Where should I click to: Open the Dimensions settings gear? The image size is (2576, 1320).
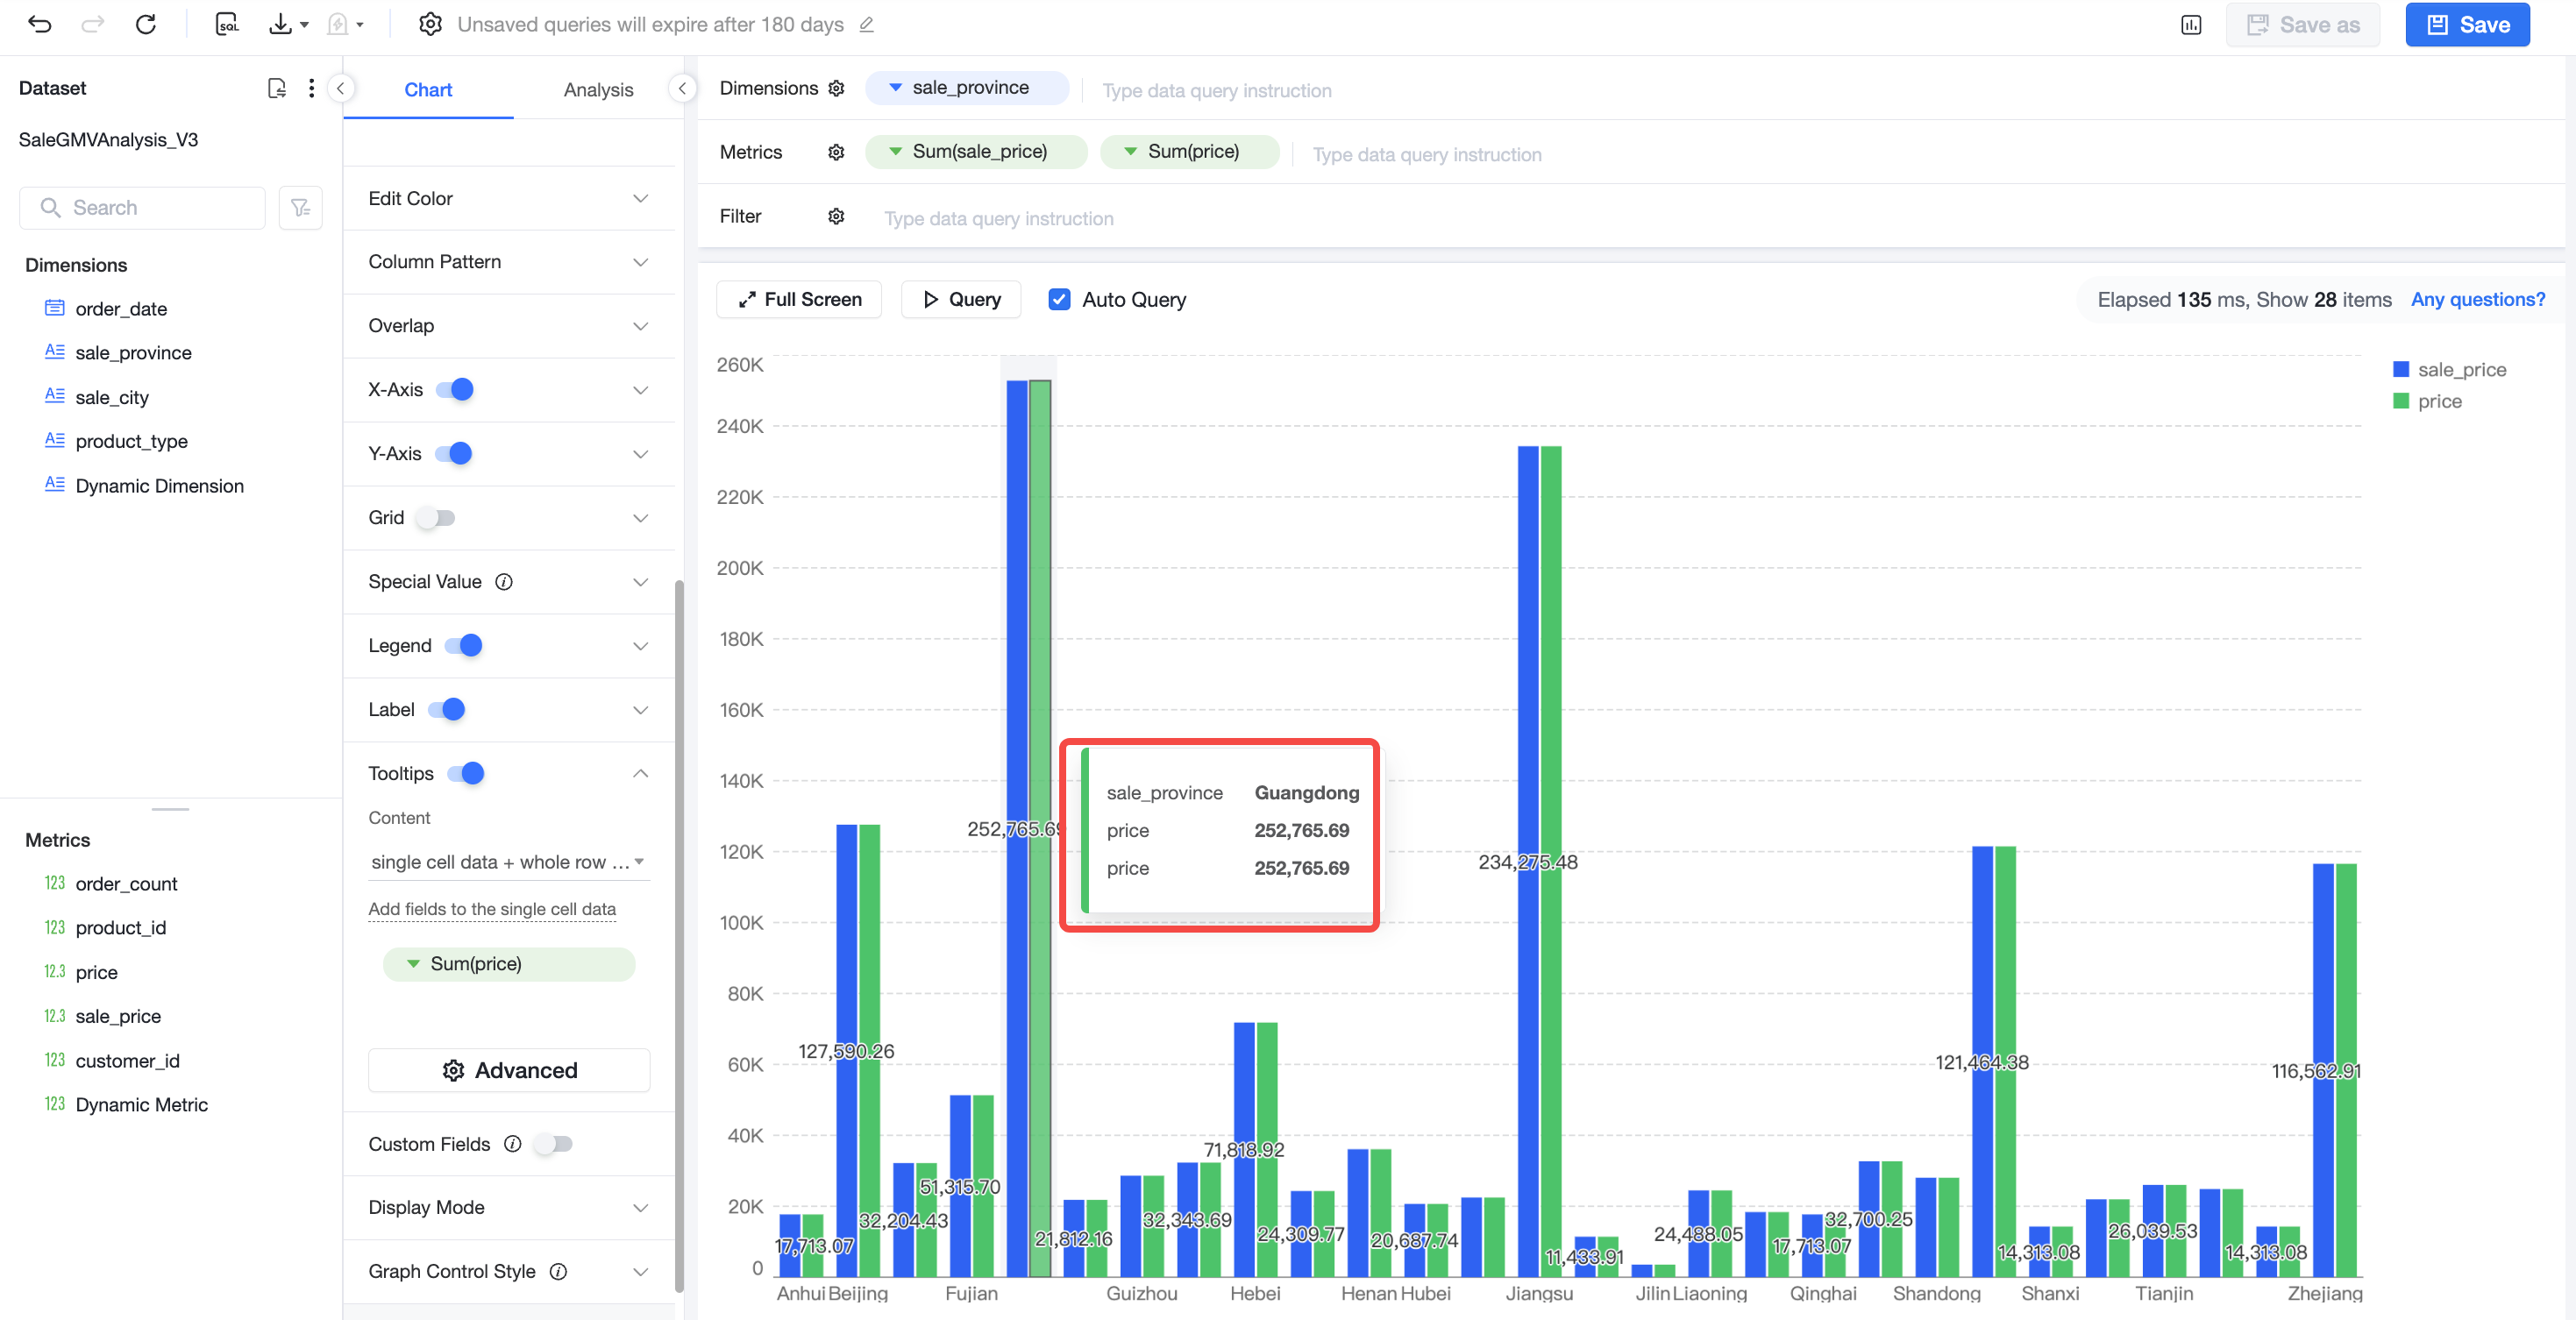(x=836, y=88)
